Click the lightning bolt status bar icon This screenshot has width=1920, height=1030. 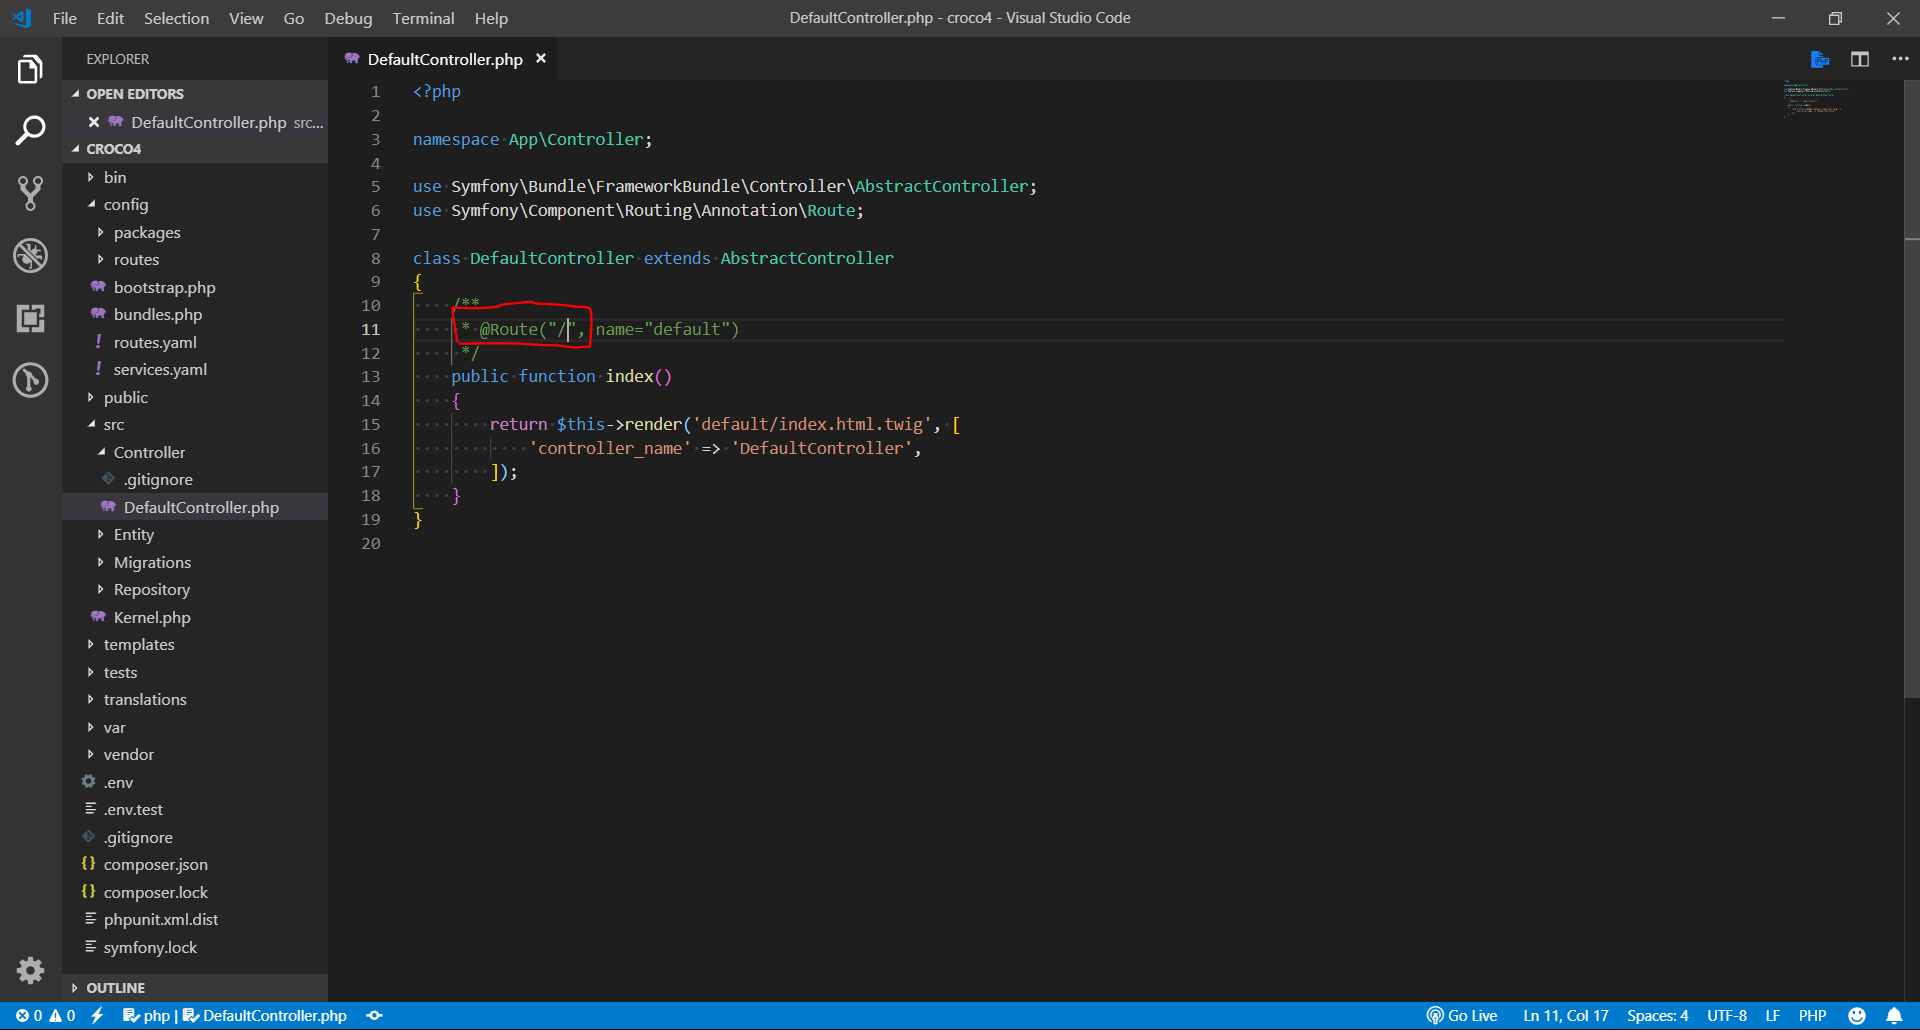coord(97,1016)
